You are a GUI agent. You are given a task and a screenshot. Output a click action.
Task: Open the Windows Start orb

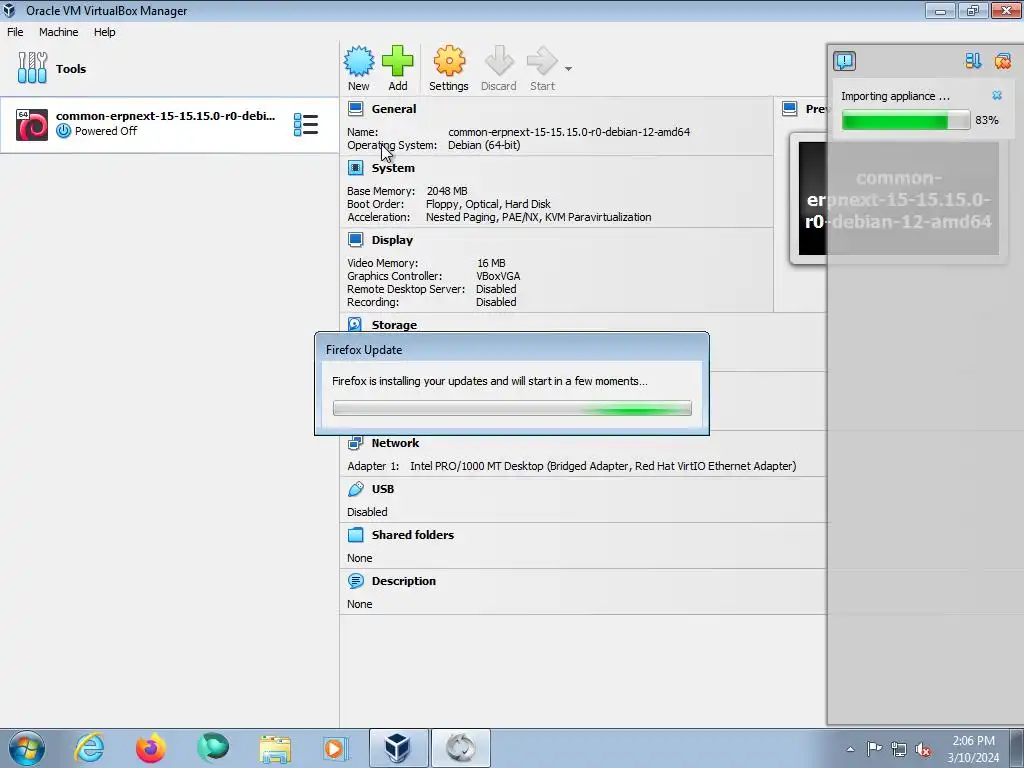[27, 748]
